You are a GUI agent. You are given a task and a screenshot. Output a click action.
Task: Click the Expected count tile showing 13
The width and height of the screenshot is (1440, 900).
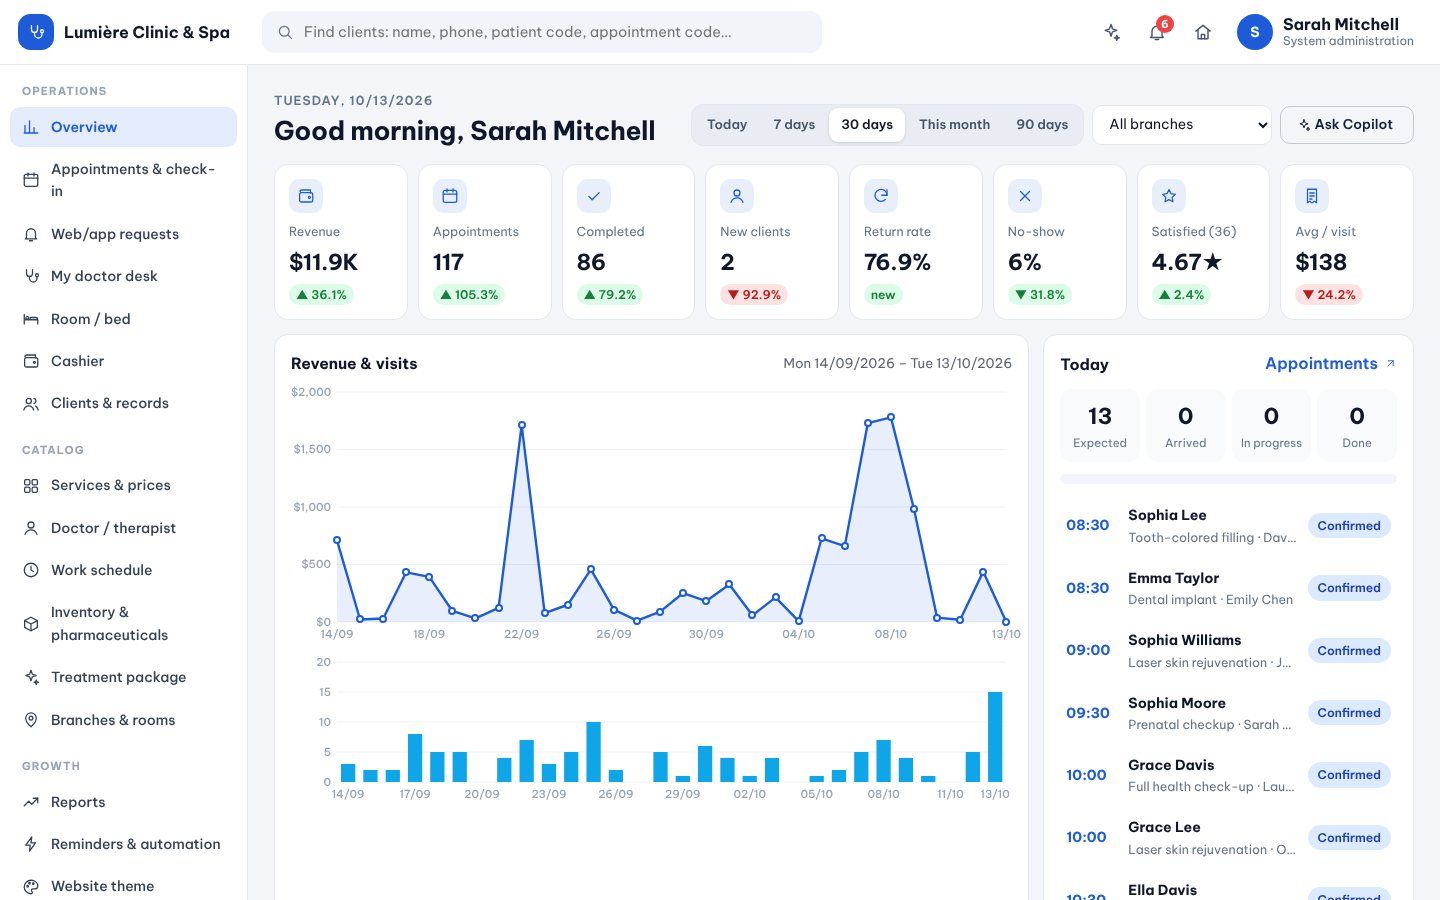pyautogui.click(x=1100, y=425)
